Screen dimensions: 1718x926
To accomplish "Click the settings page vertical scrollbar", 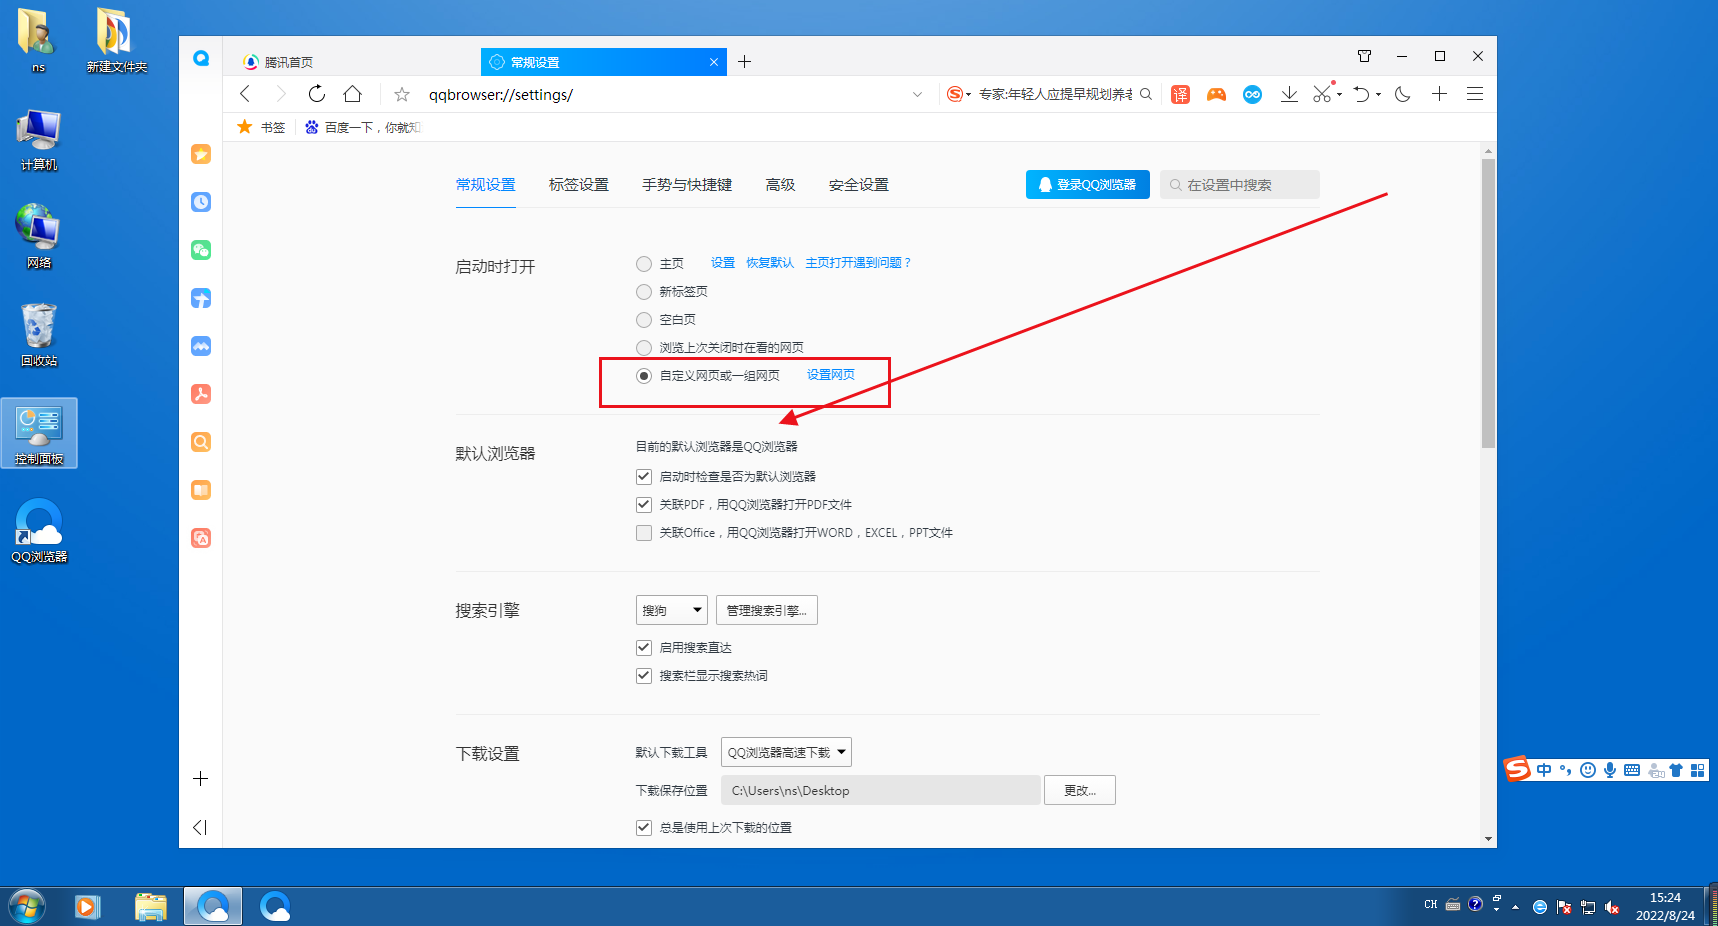I will [x=1488, y=303].
